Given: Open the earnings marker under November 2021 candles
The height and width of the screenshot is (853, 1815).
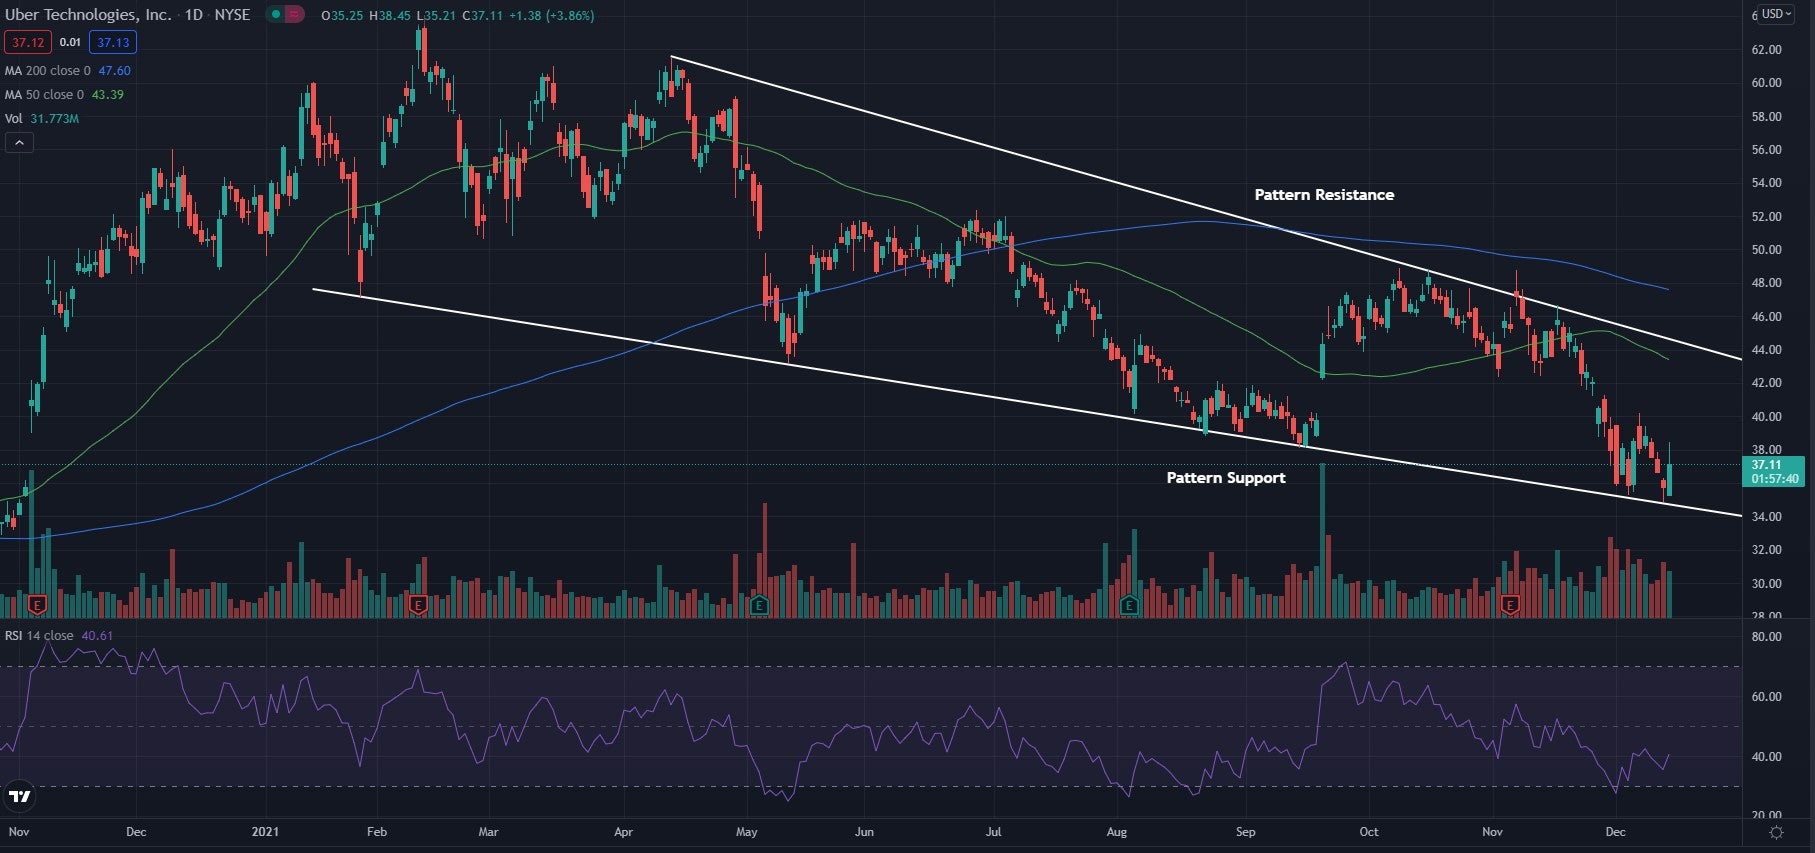Looking at the screenshot, I should (x=1510, y=605).
